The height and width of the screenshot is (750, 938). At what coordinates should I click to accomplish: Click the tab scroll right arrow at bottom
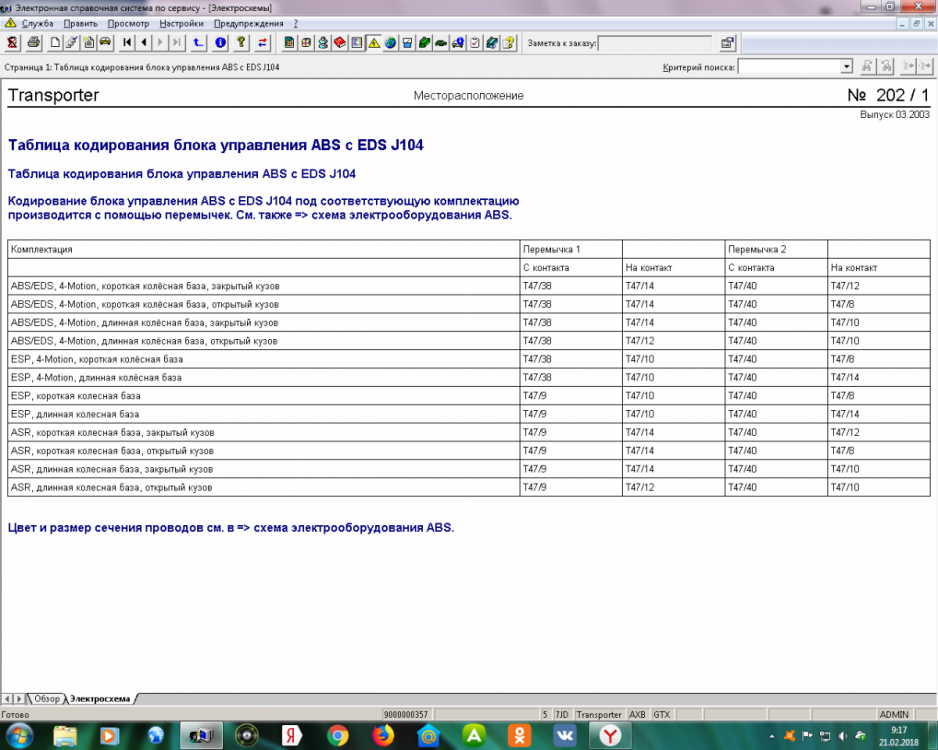click(x=19, y=699)
